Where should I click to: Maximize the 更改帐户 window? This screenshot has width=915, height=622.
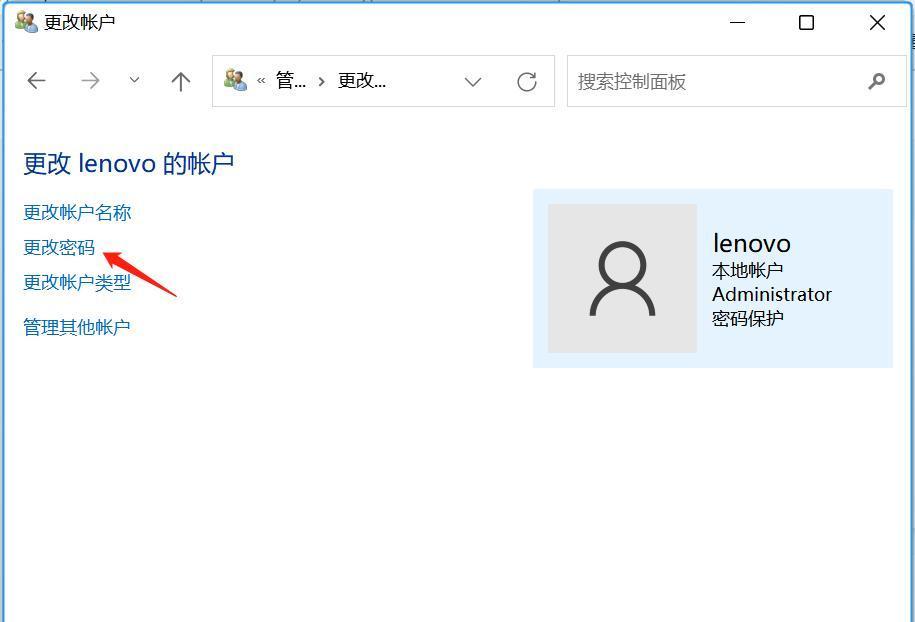(806, 23)
